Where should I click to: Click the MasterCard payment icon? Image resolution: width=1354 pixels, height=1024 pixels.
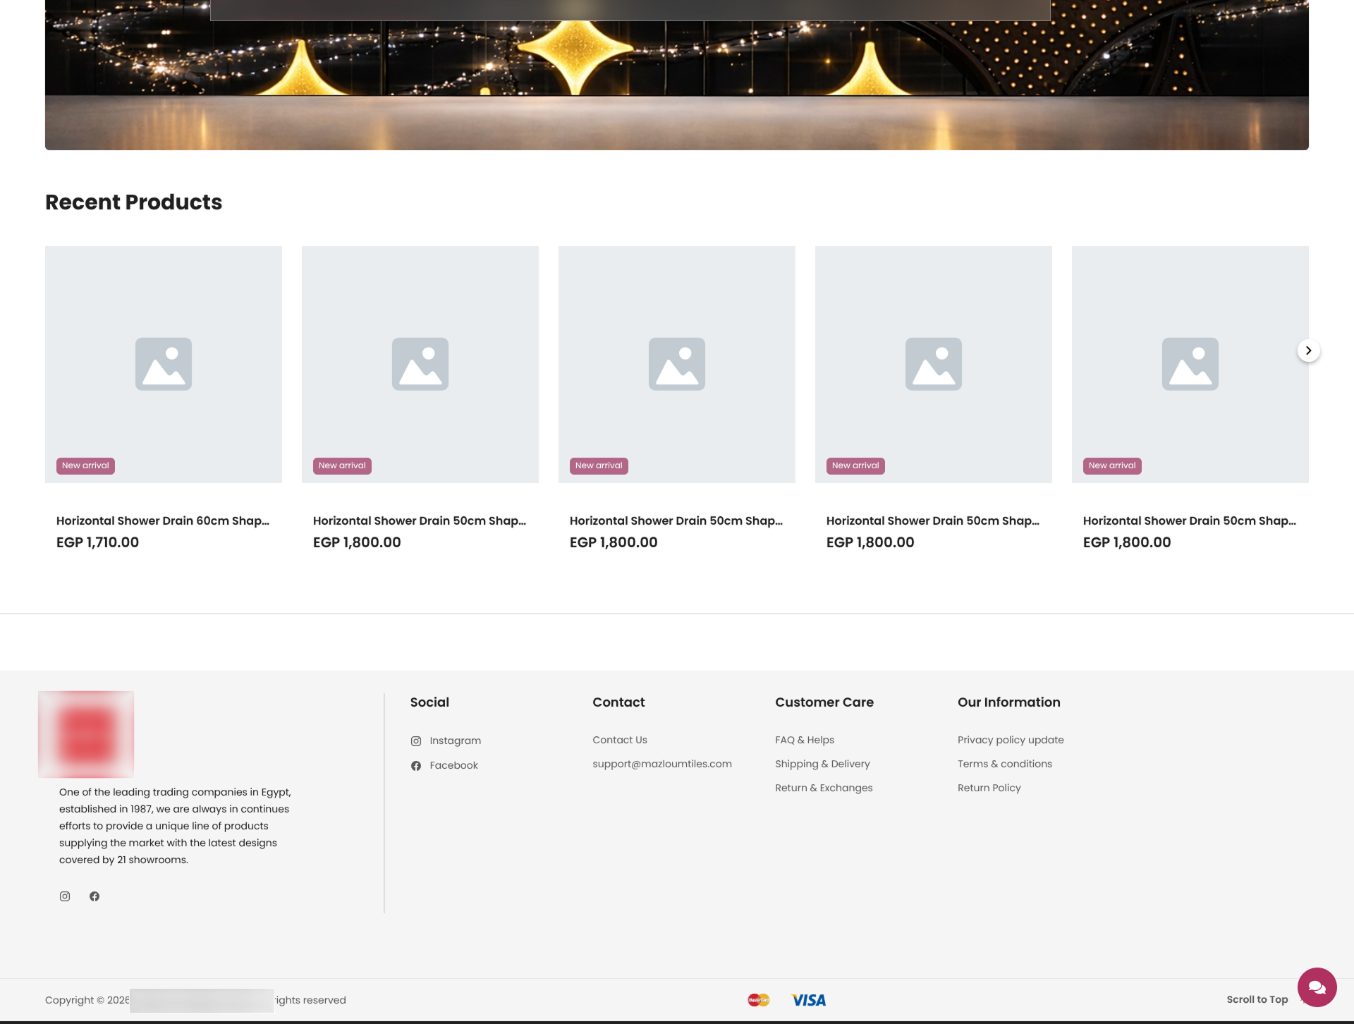(x=758, y=999)
